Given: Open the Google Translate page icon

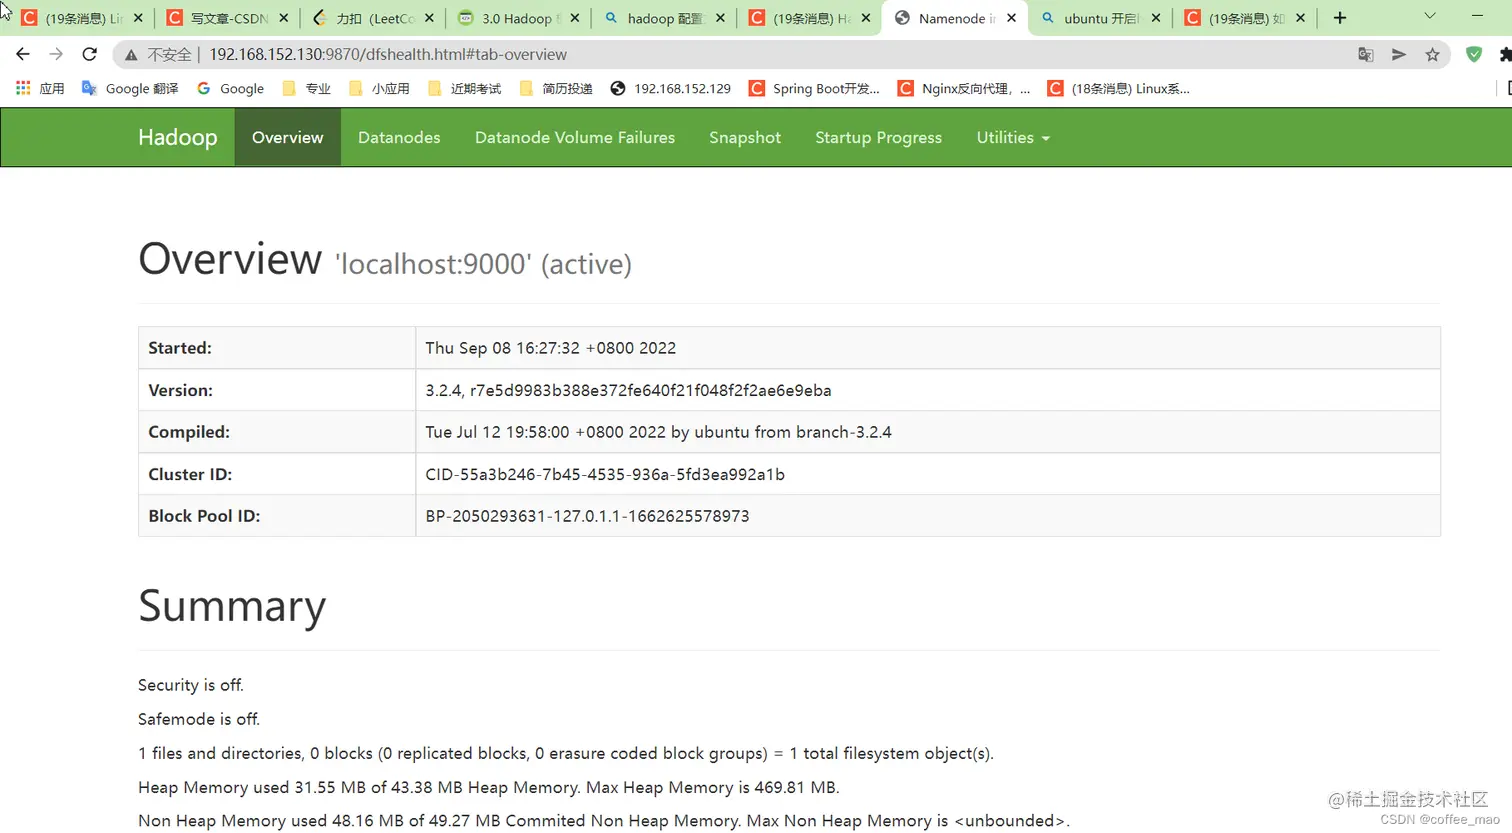Looking at the screenshot, I should click(1366, 55).
